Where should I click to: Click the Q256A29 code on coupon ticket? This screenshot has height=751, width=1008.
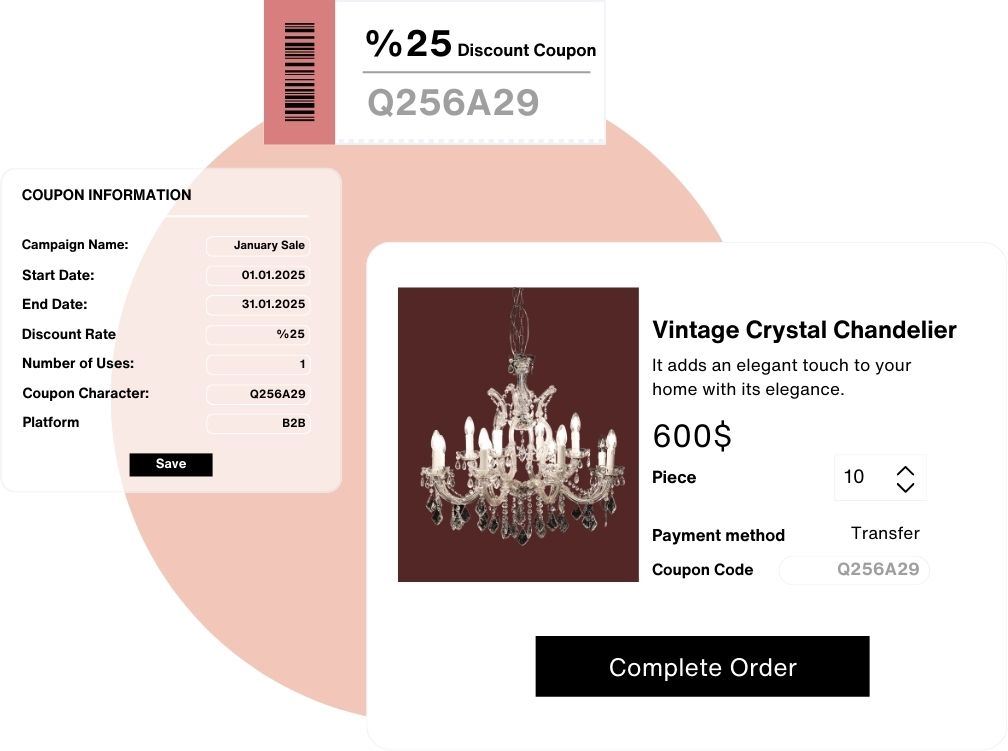click(453, 103)
